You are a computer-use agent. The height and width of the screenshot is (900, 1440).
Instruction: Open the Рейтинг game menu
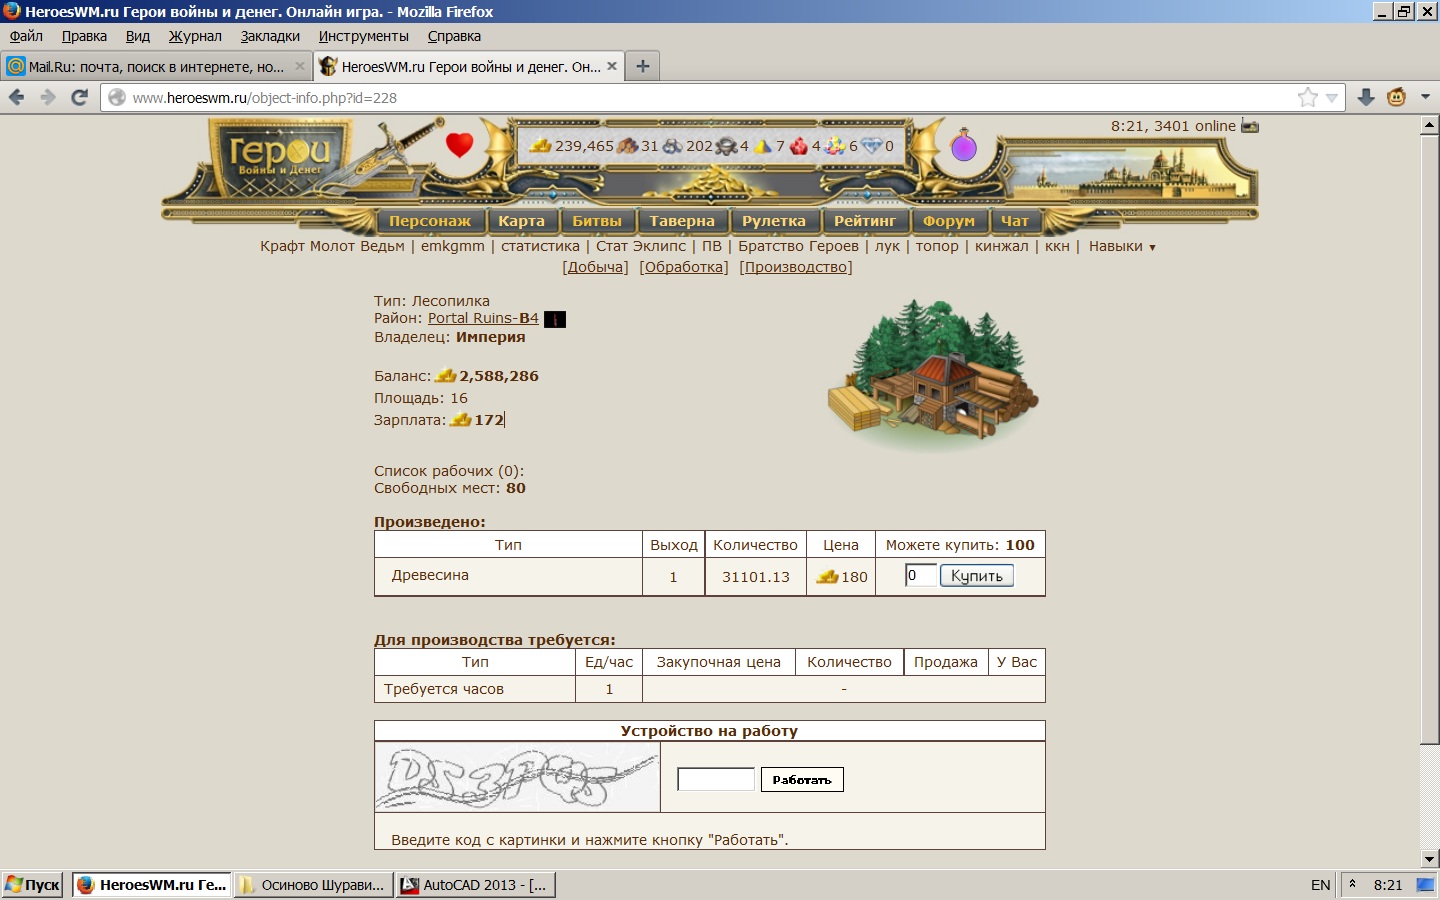pyautogui.click(x=866, y=221)
